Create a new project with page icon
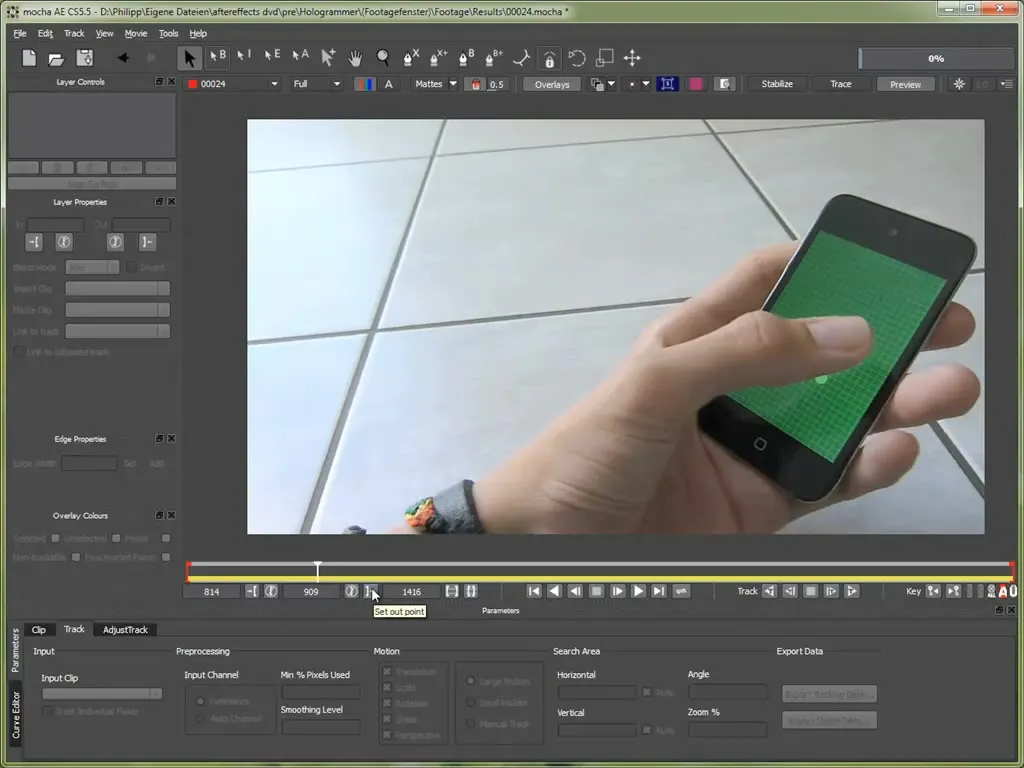The height and width of the screenshot is (768, 1024). [29, 58]
